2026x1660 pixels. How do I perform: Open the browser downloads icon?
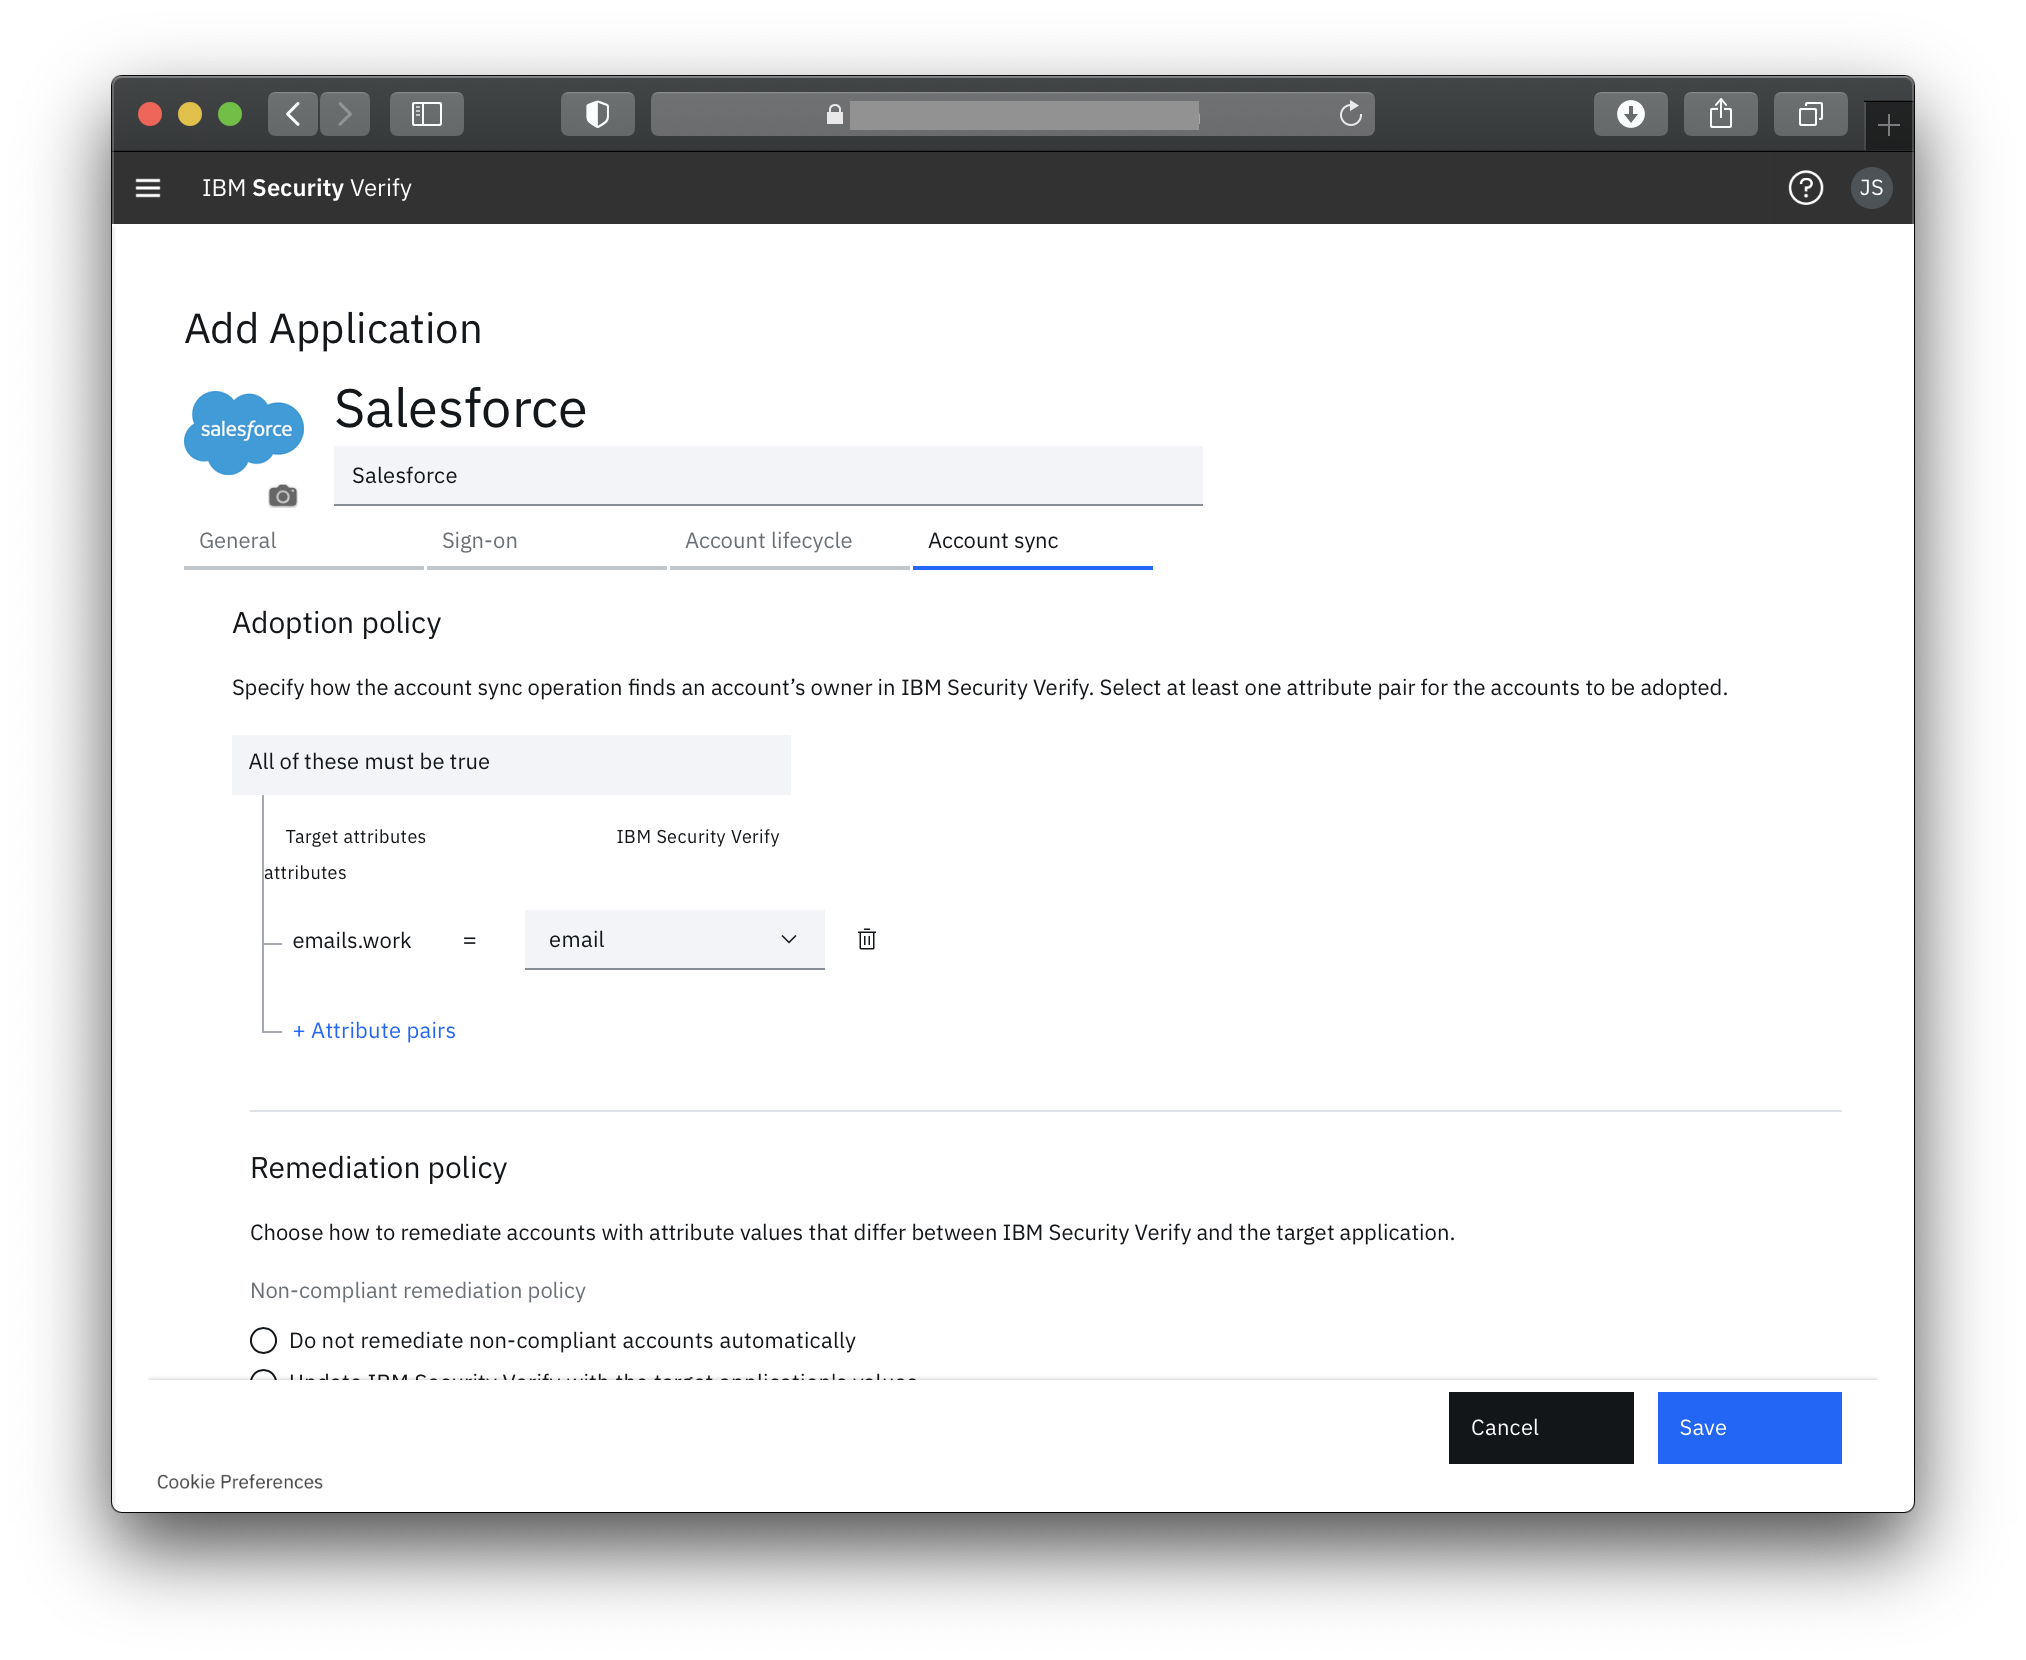1630,114
